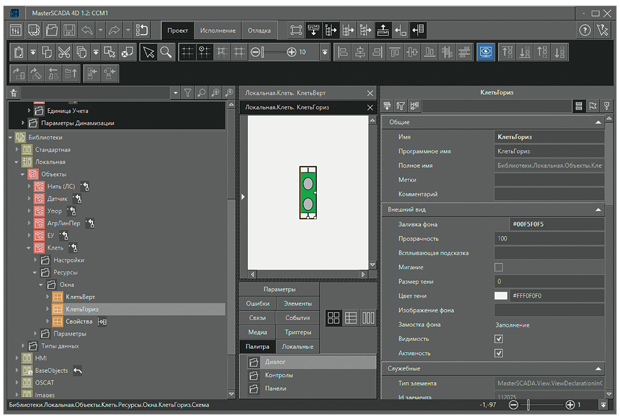Collapse the Клеть tree node

[x=29, y=248]
